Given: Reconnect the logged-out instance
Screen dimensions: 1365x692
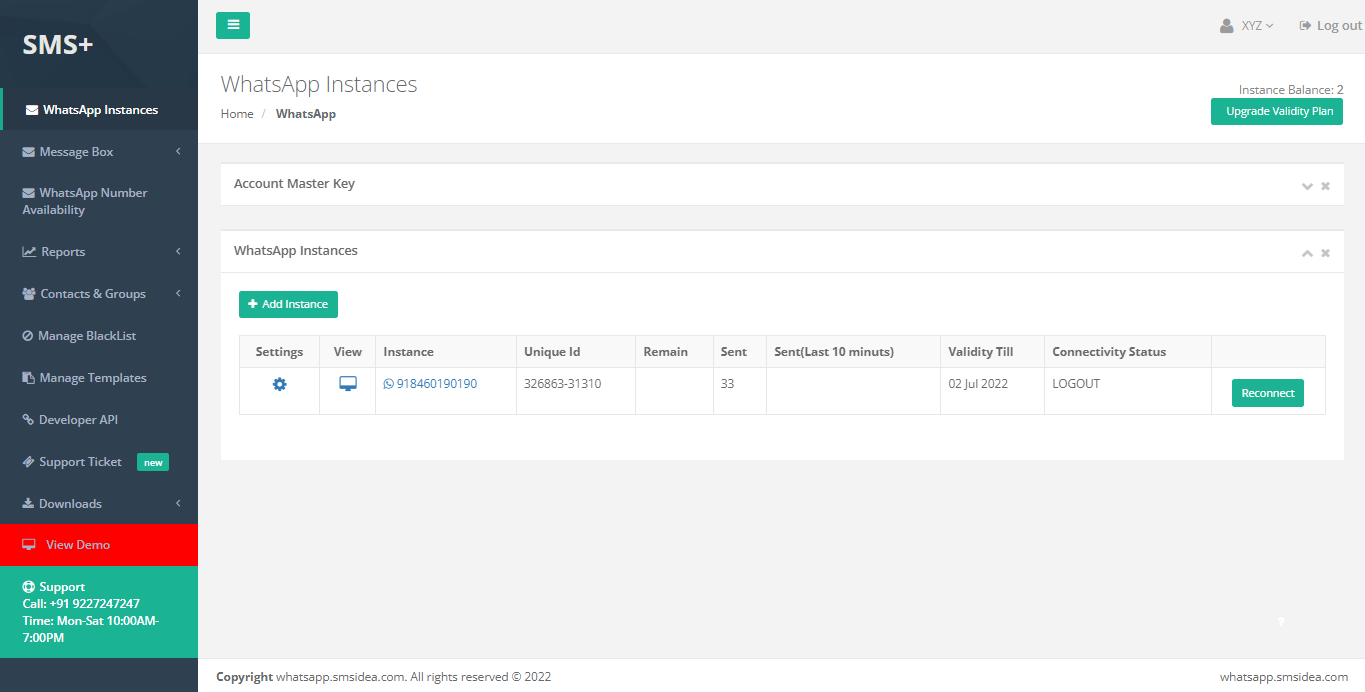Looking at the screenshot, I should click(x=1267, y=393).
